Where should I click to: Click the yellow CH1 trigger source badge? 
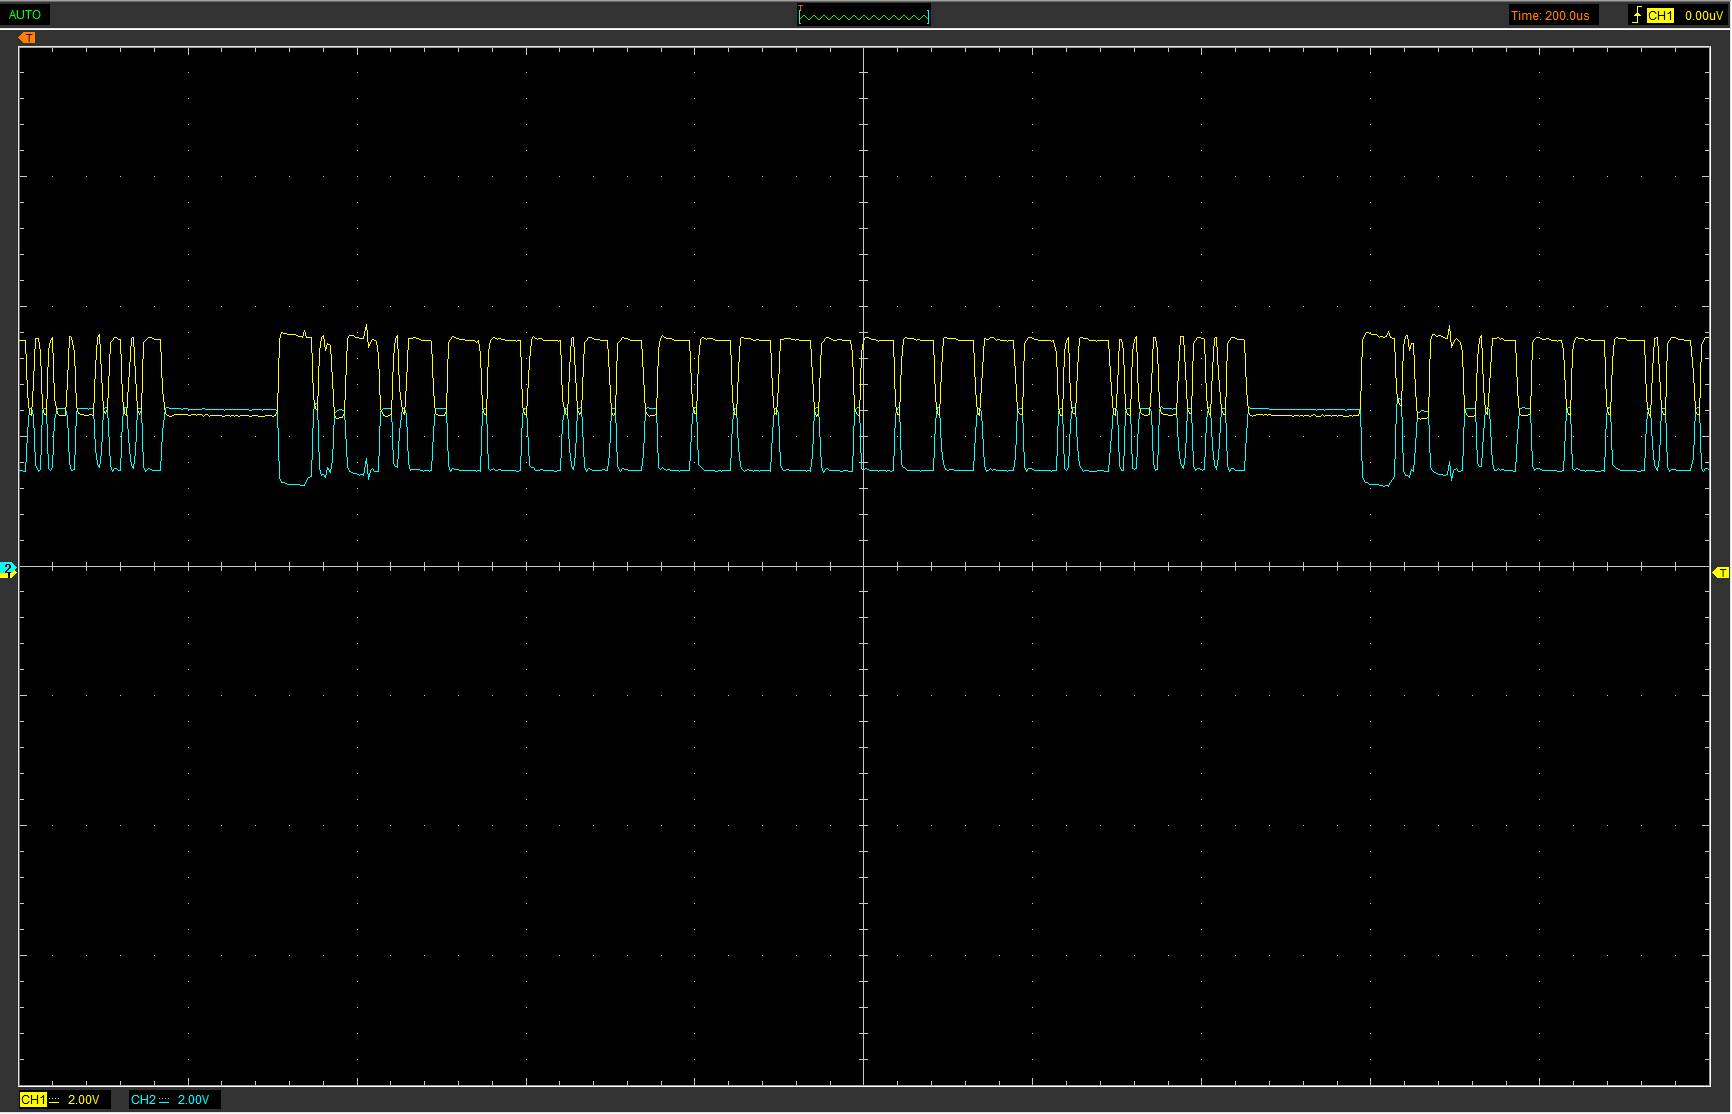click(x=1660, y=15)
